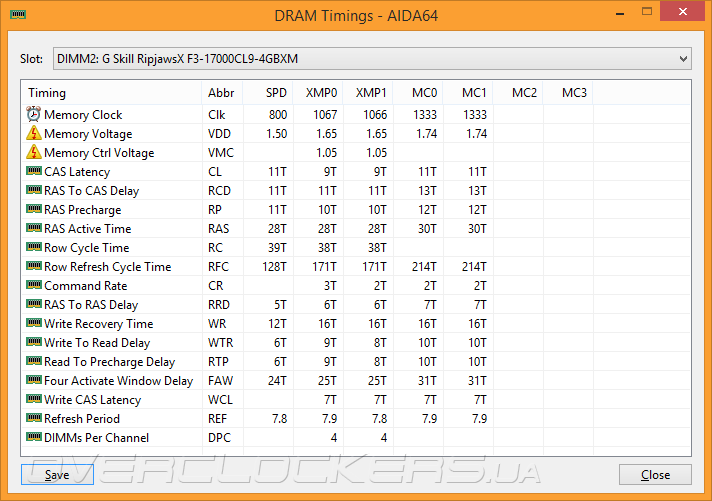Select the Memory Voltage row label
This screenshot has width=712, height=501.
(88, 134)
